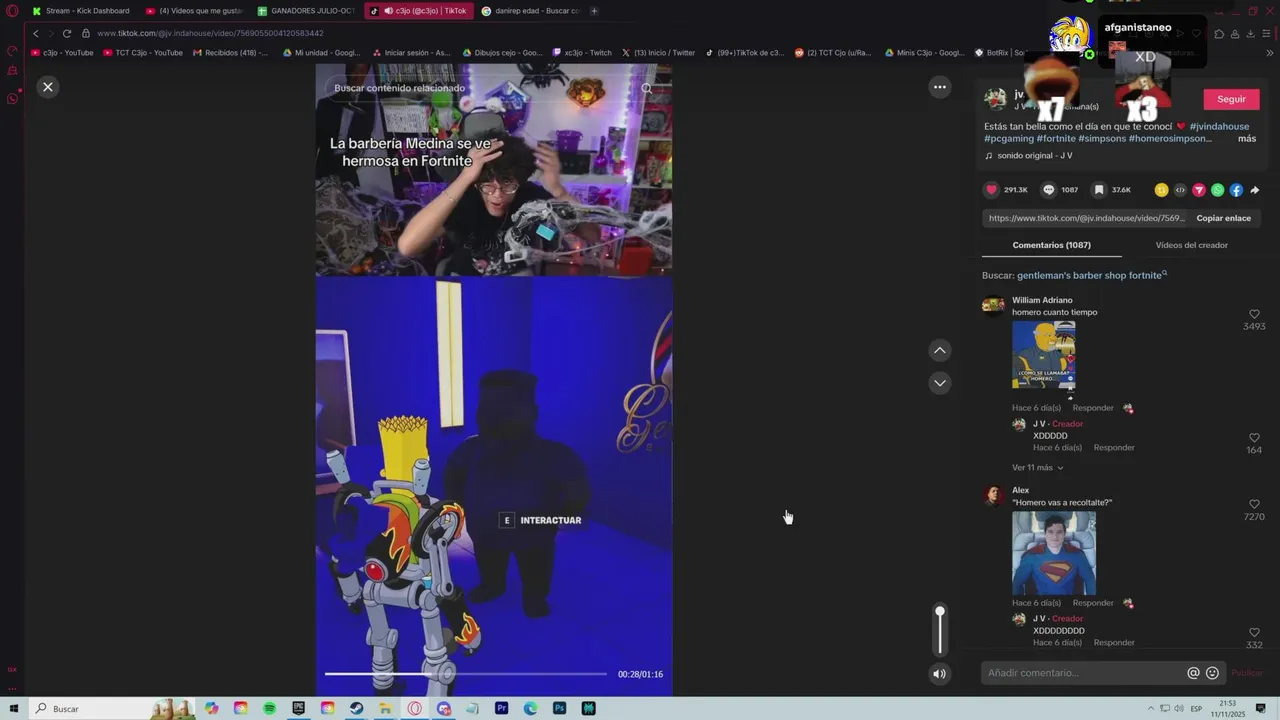The height and width of the screenshot is (720, 1280).
Task: Mute the video with speaker icon
Action: coord(939,674)
